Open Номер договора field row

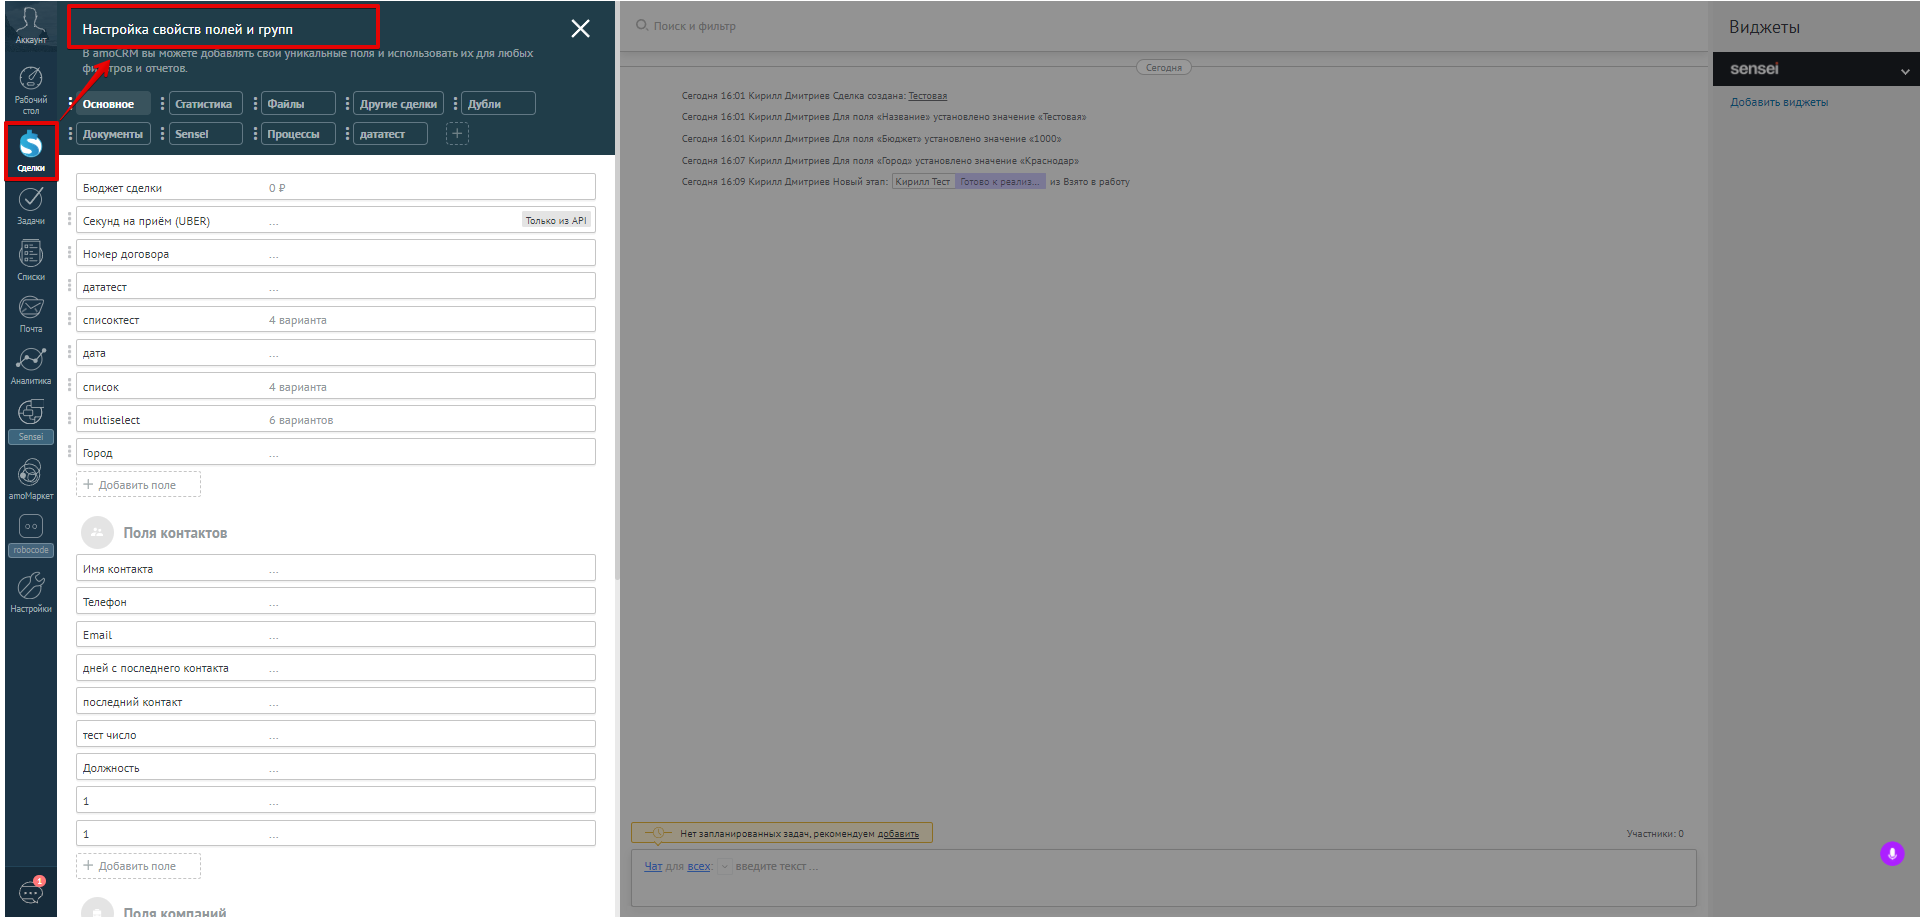click(x=335, y=253)
